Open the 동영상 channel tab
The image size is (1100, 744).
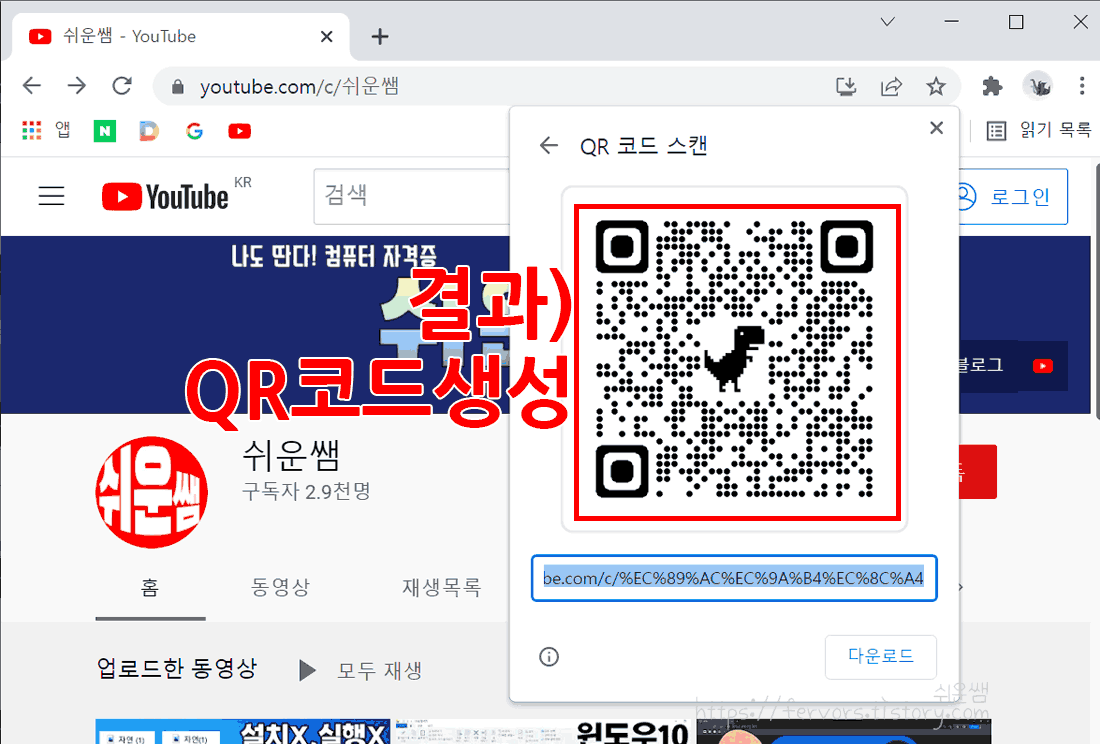coord(280,587)
